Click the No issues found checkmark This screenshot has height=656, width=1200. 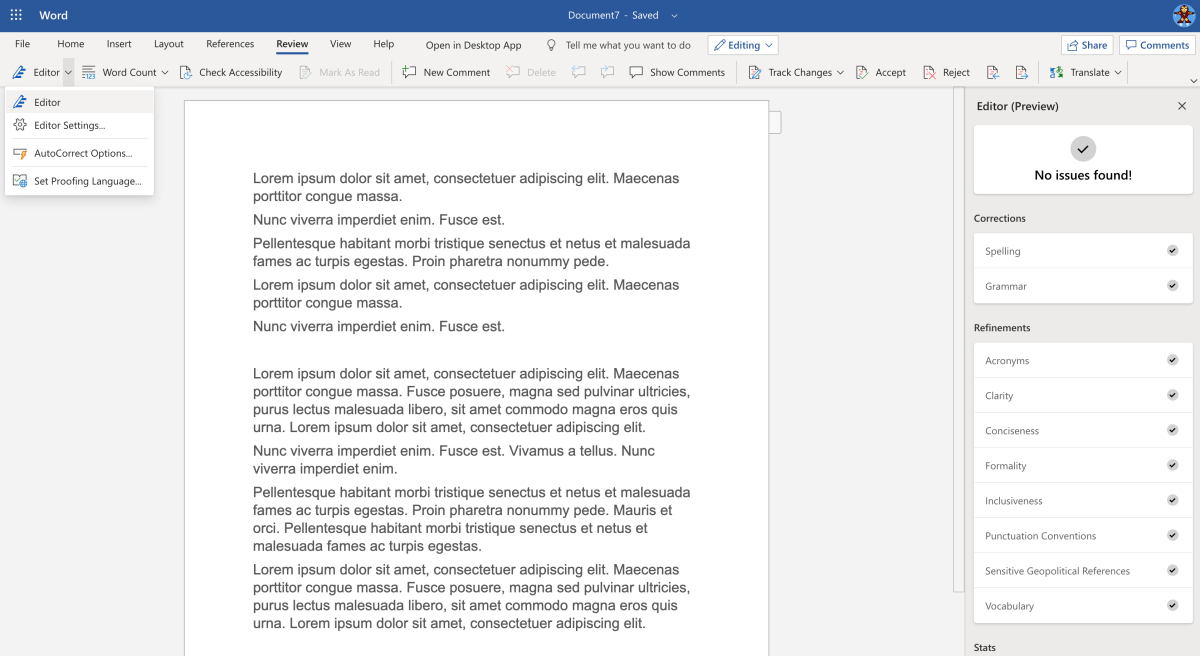tap(1082, 148)
